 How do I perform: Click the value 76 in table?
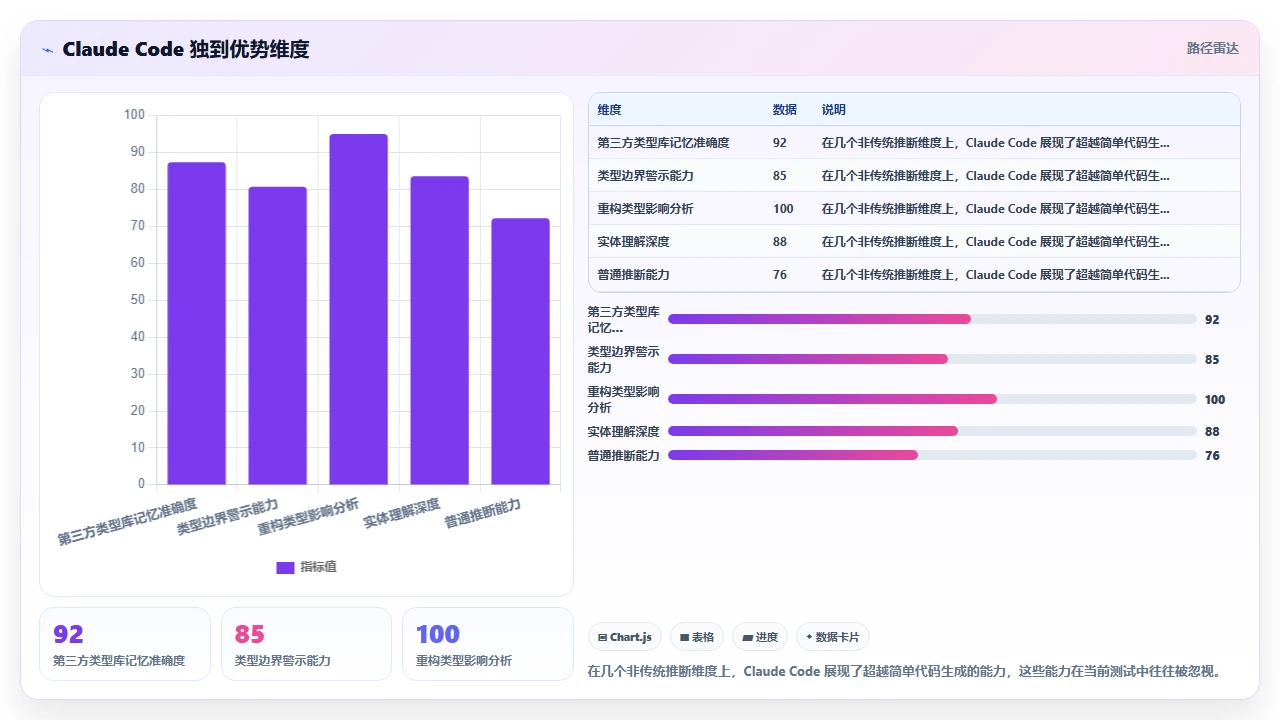pyautogui.click(x=779, y=275)
